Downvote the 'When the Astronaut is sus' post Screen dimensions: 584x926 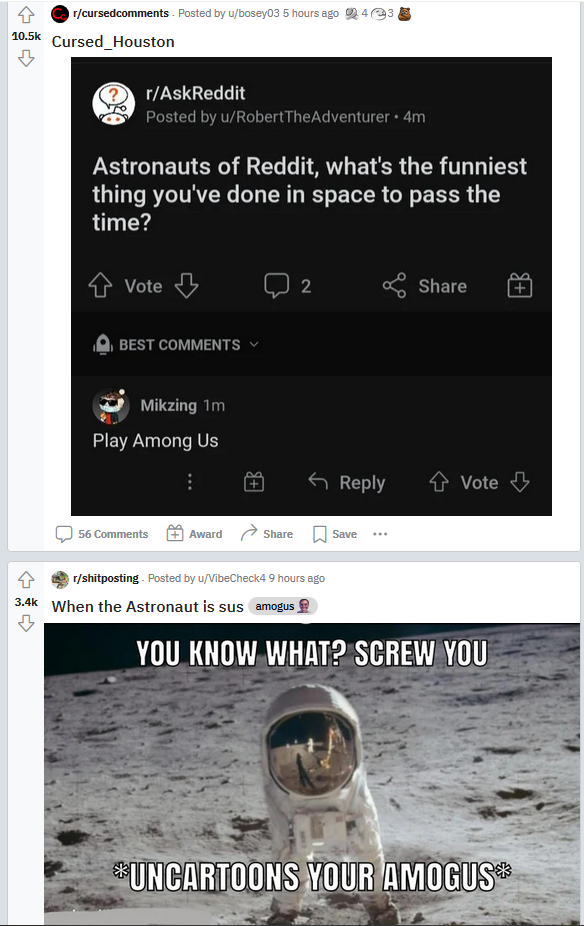(26, 623)
